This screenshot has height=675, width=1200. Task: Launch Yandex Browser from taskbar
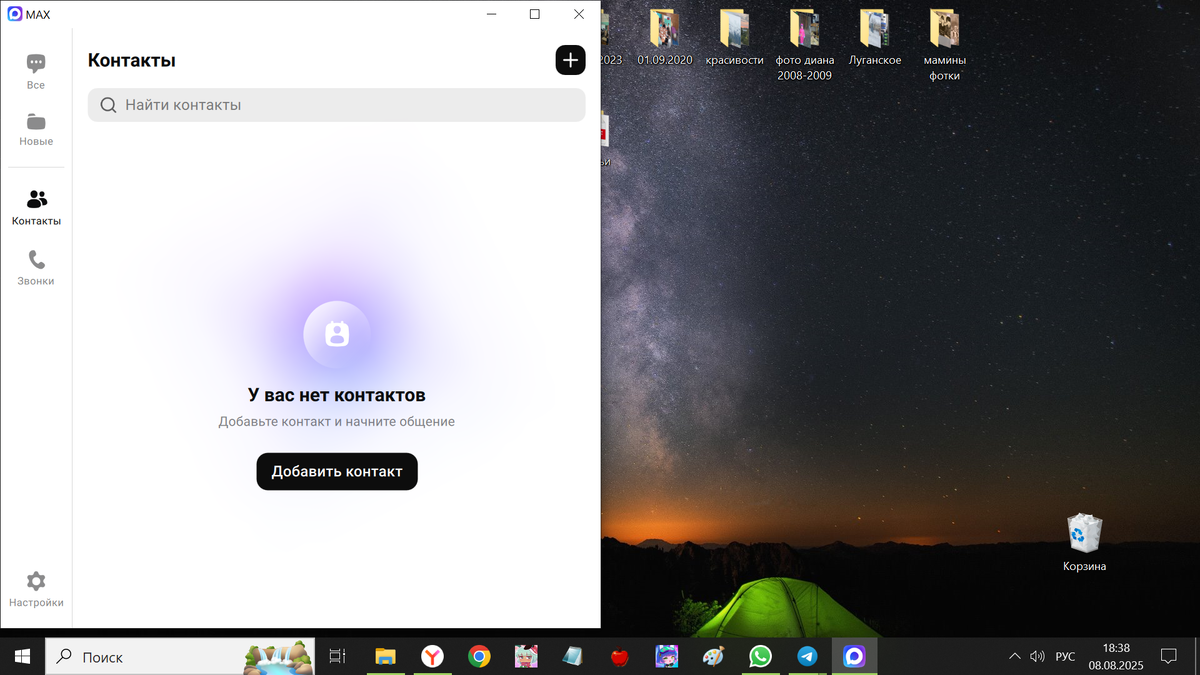[x=432, y=657]
